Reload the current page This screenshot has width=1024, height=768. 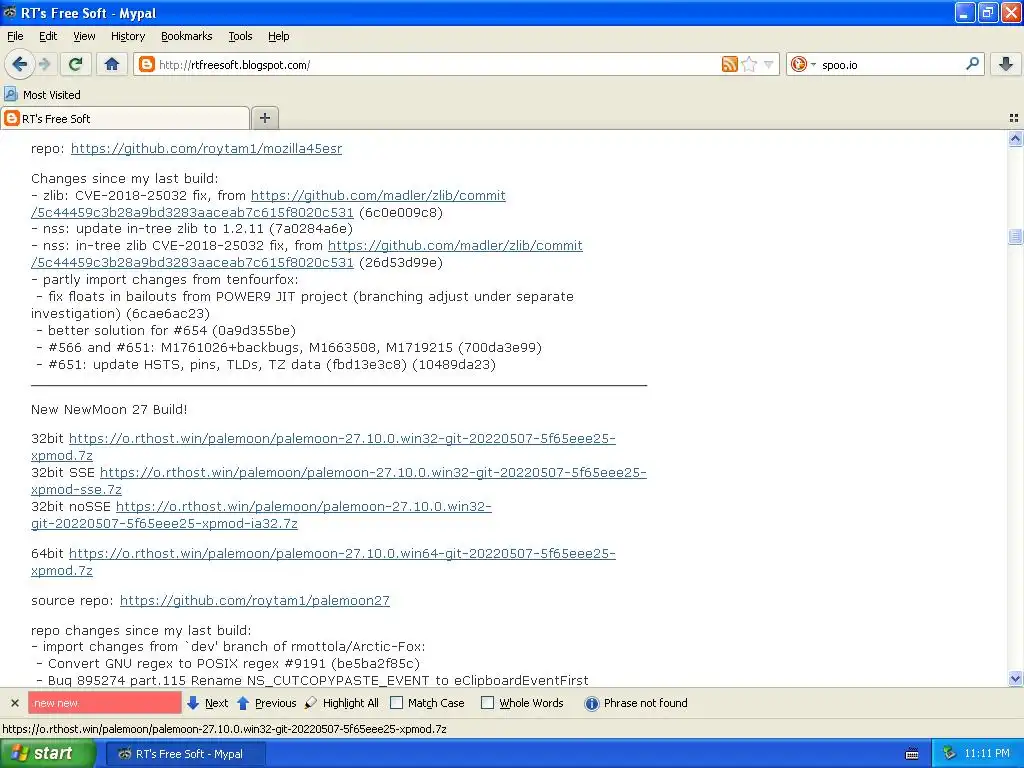[76, 64]
